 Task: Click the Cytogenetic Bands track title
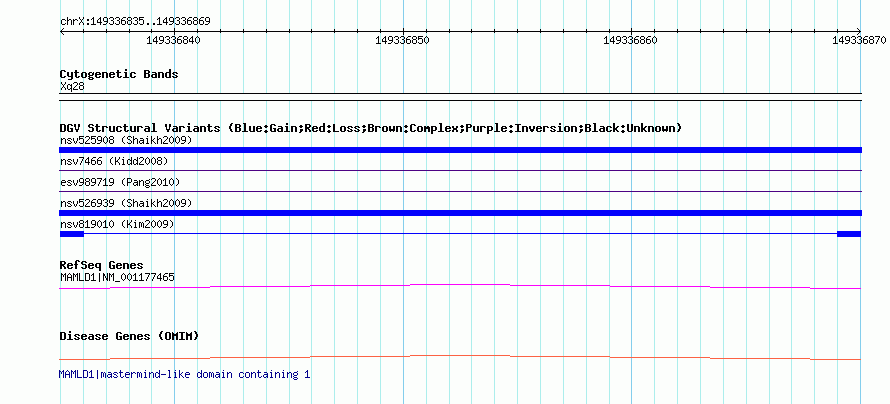119,74
